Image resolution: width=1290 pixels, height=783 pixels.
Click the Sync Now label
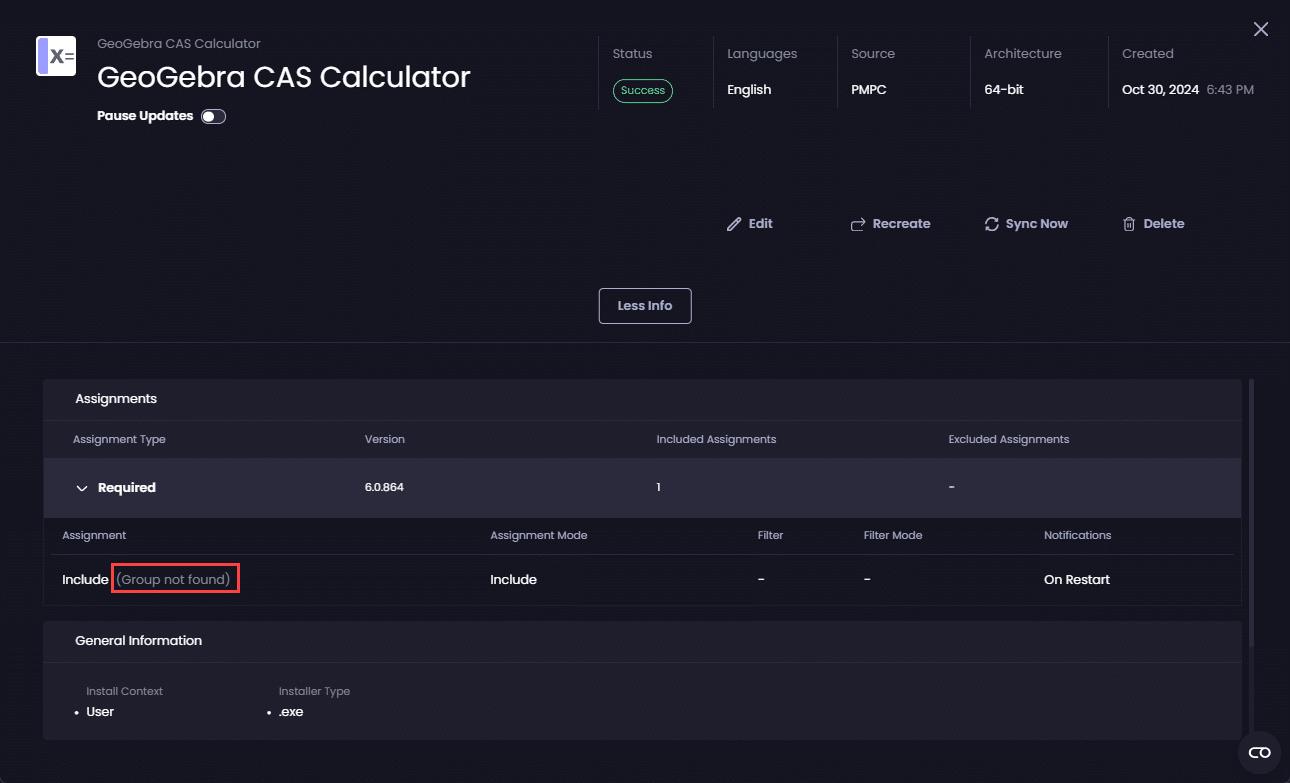tap(1036, 224)
